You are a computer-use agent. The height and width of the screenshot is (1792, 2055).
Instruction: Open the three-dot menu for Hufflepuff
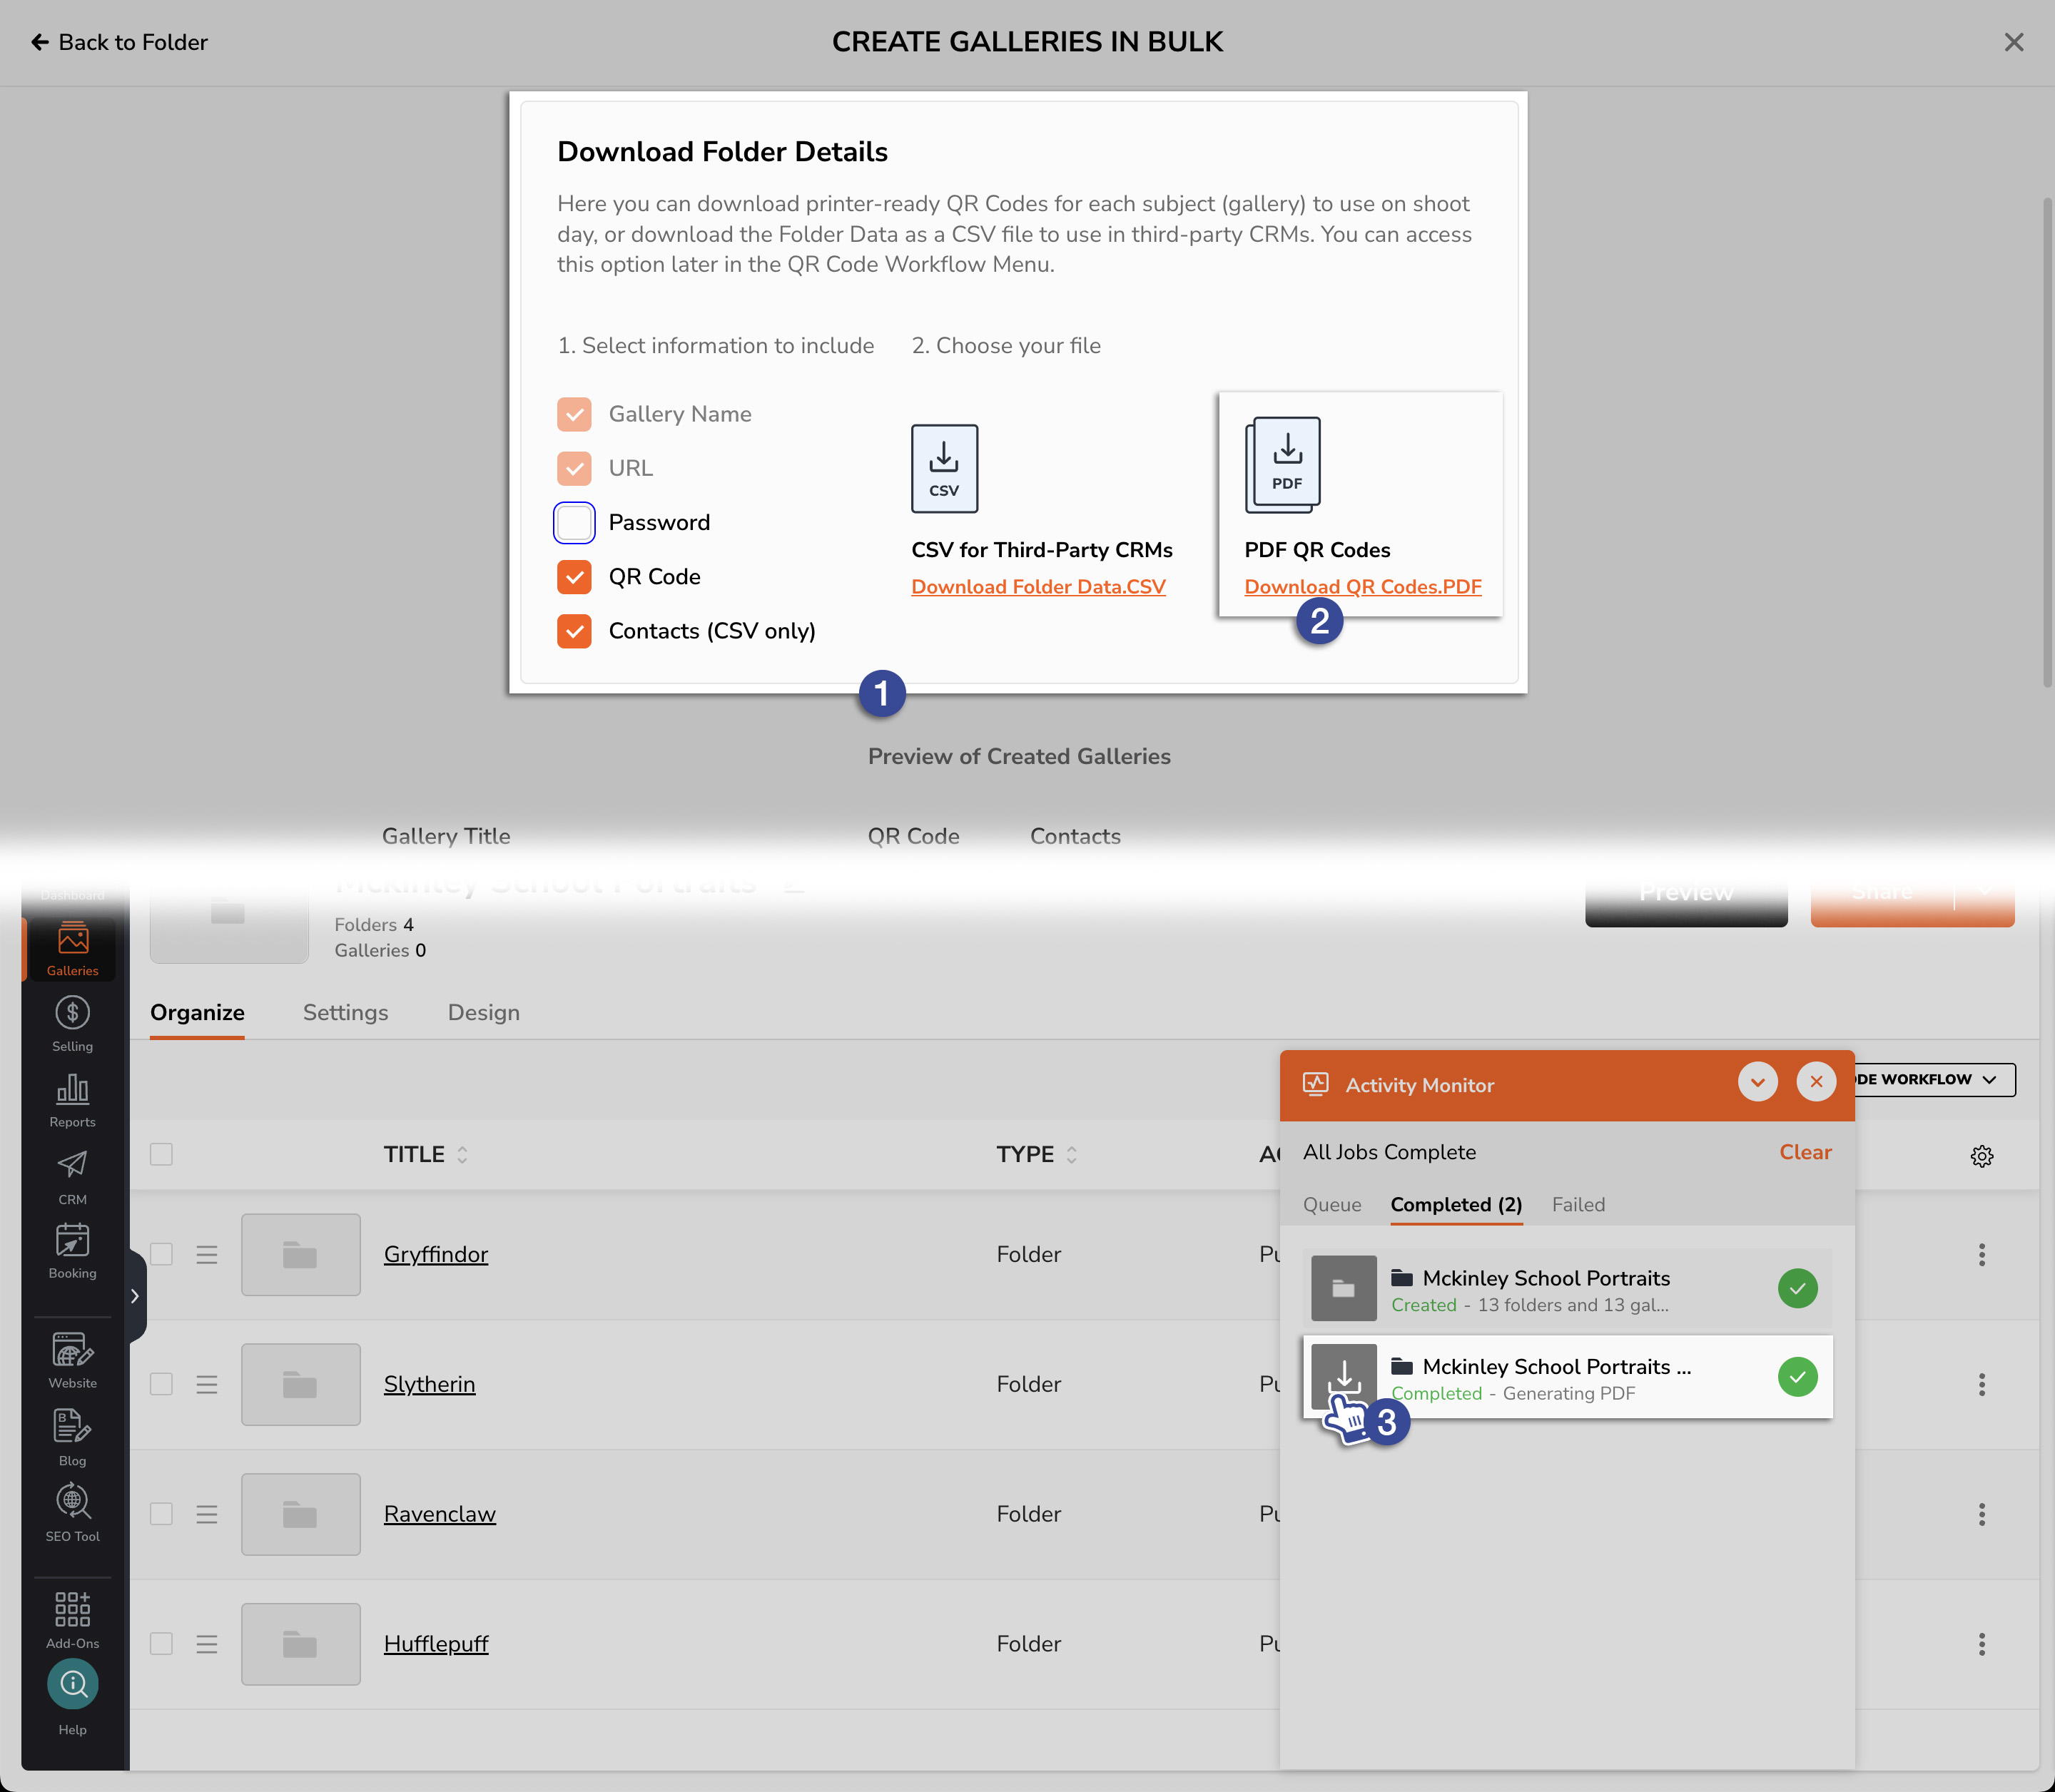point(1981,1644)
